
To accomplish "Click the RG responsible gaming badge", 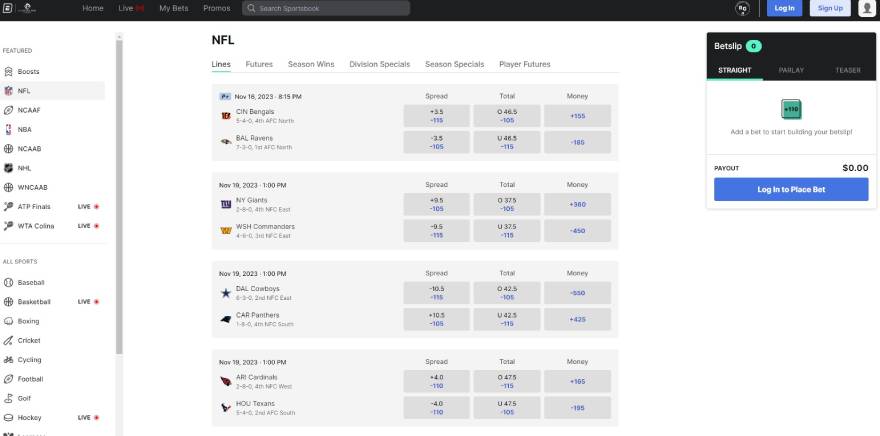I will tap(742, 8).
